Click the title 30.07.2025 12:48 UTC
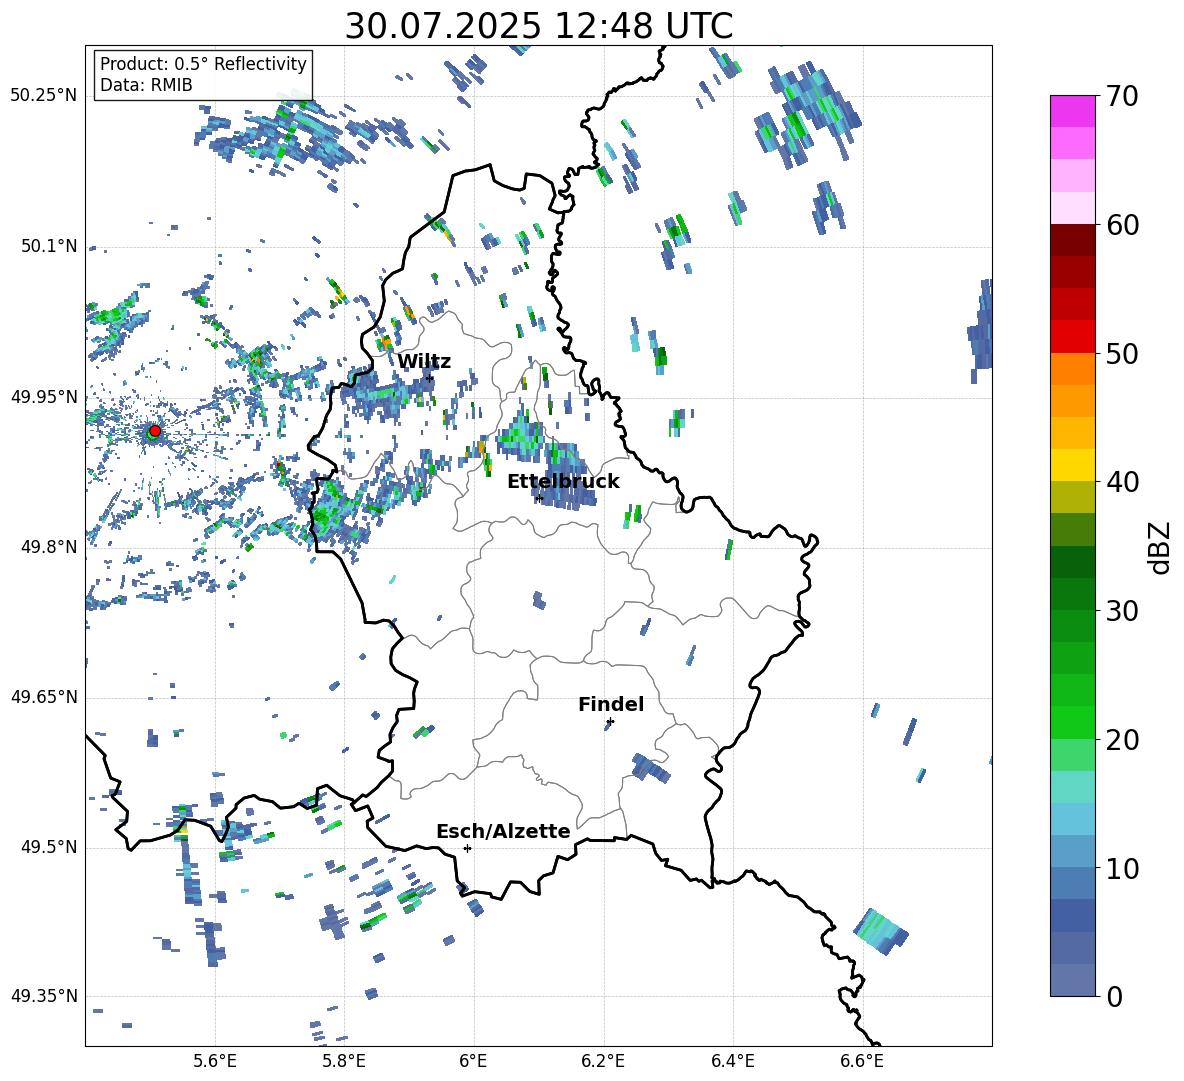Image resolution: width=1184 pixels, height=1081 pixels. point(539,26)
